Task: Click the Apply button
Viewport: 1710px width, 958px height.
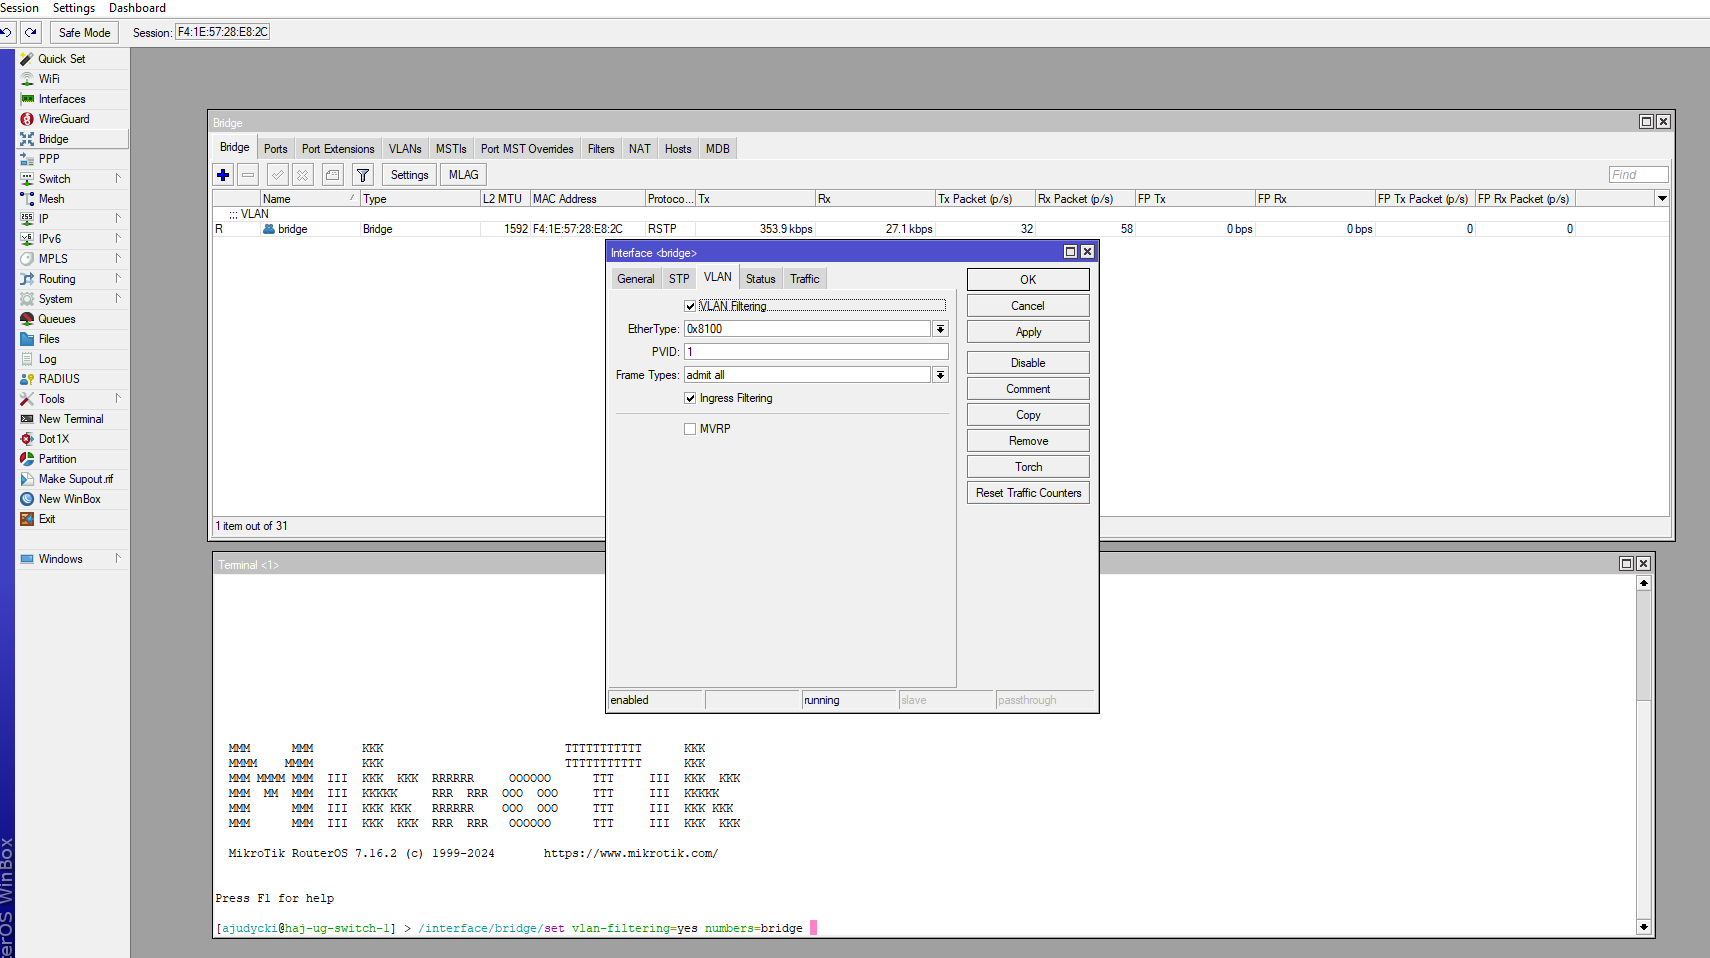Action: (1028, 332)
